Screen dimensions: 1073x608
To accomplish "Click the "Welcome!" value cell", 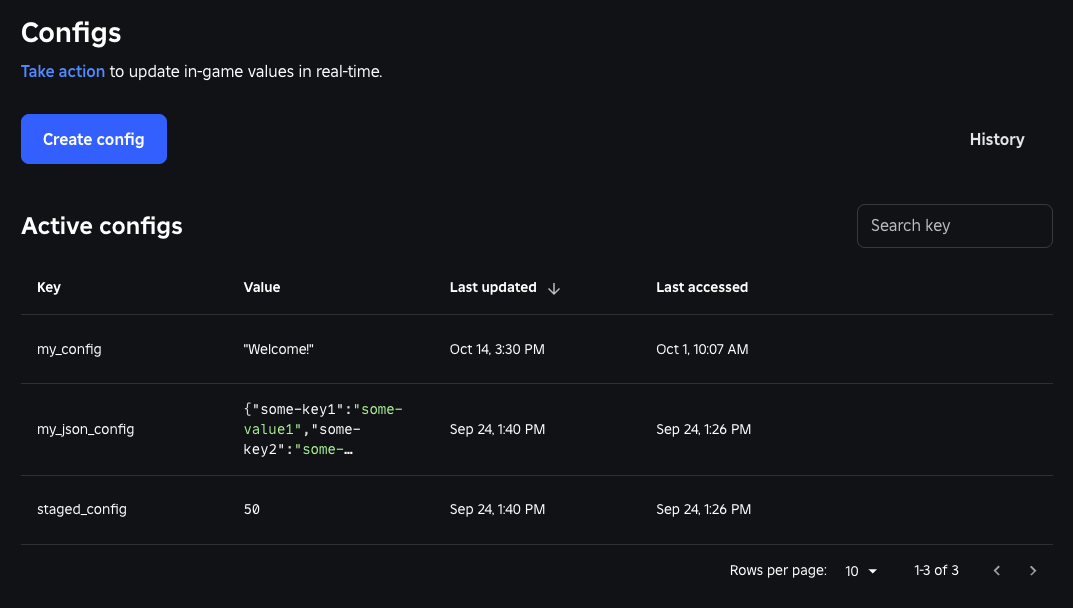I will 278,349.
